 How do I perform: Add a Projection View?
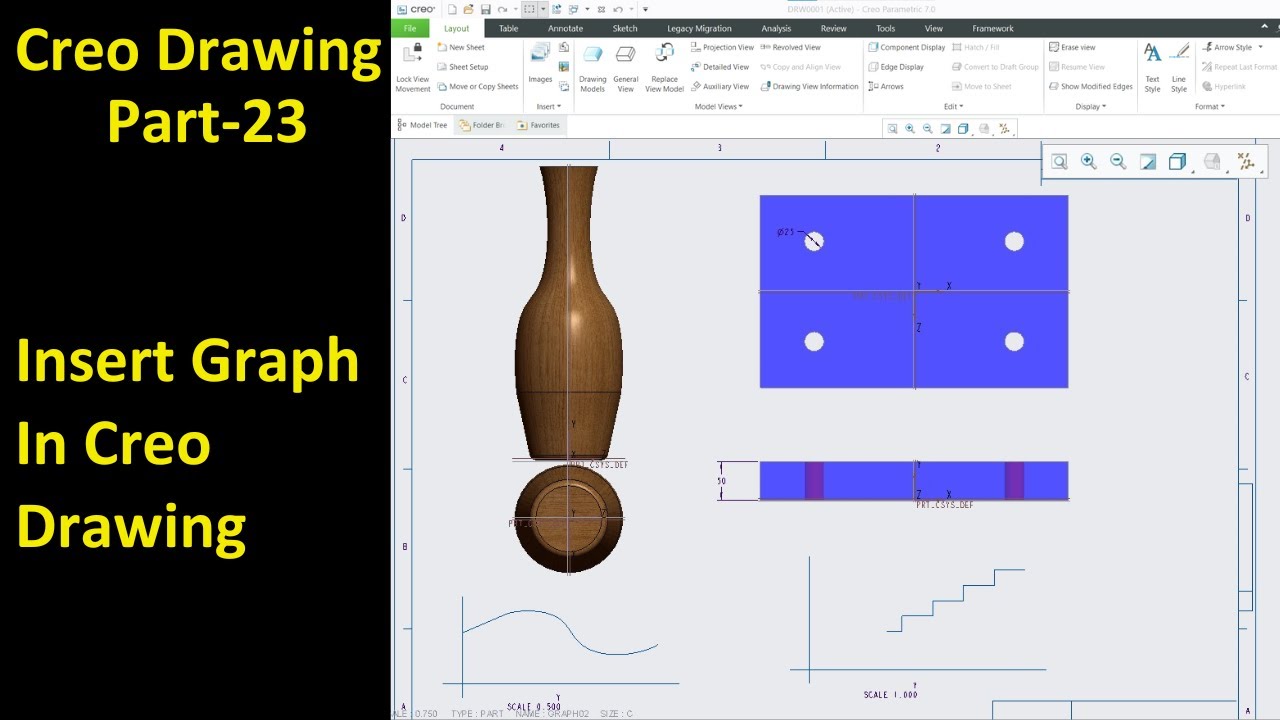click(x=722, y=47)
